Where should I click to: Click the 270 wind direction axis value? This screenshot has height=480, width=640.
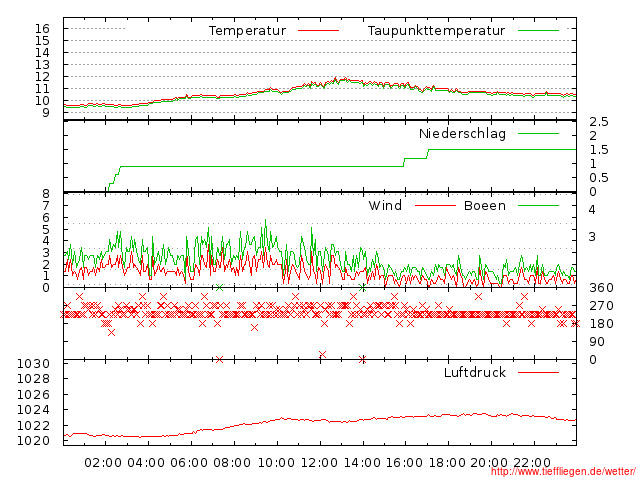601,306
